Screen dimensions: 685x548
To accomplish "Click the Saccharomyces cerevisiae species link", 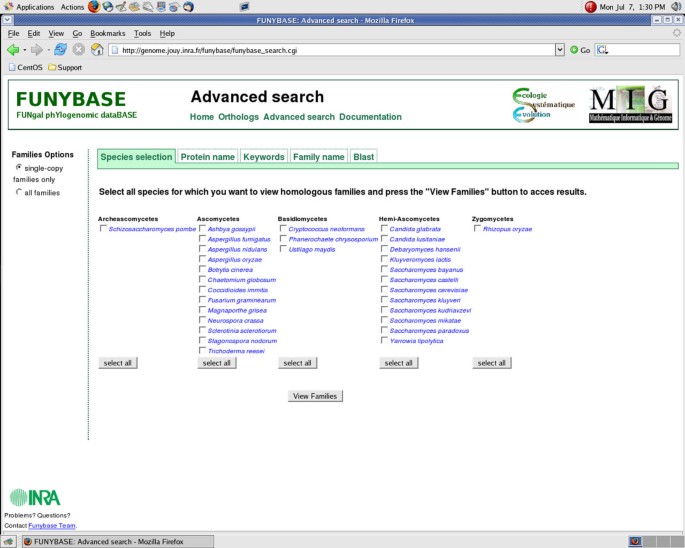I will coord(429,290).
